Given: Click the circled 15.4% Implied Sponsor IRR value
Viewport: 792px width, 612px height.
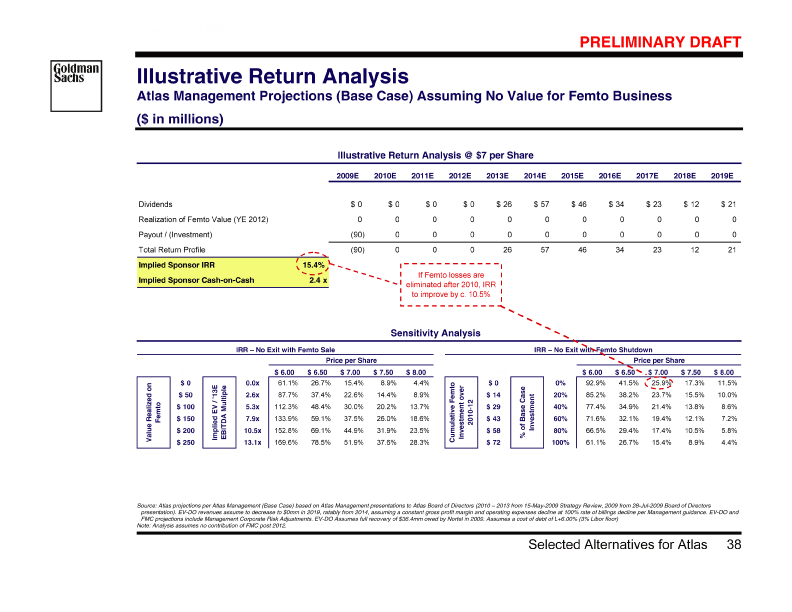Looking at the screenshot, I should pyautogui.click(x=313, y=264).
